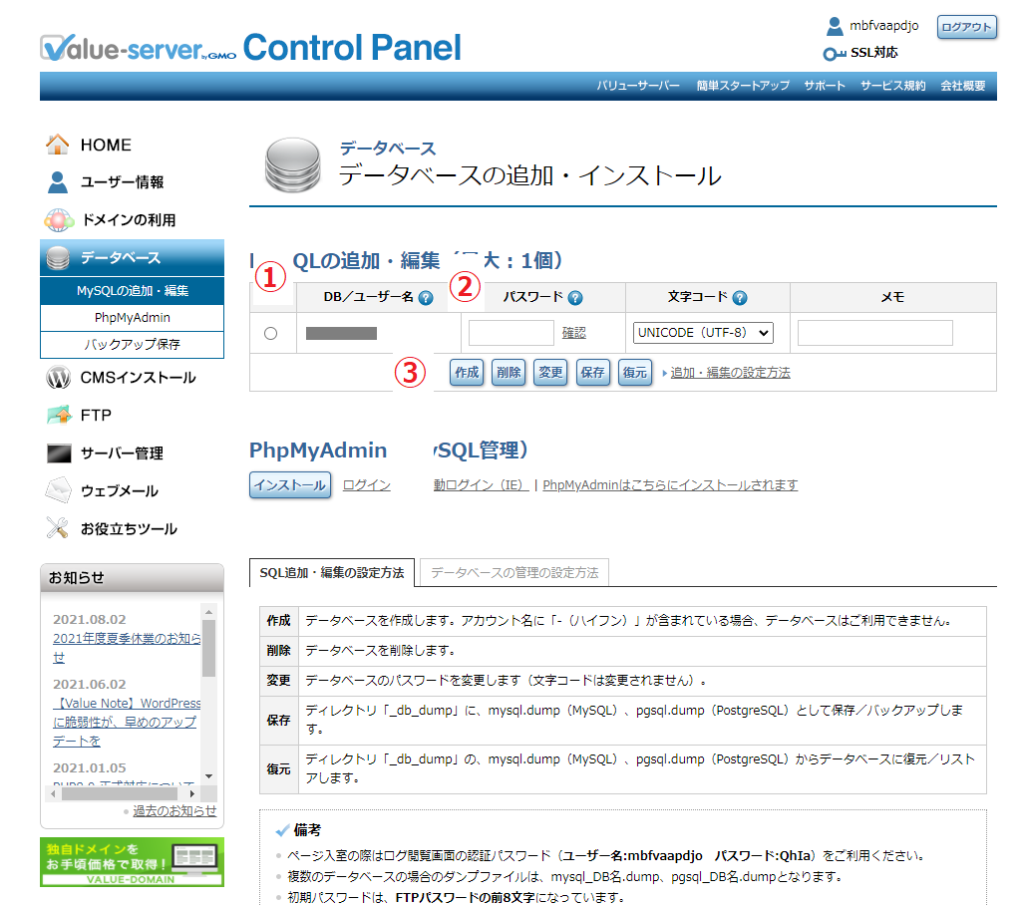The height and width of the screenshot is (906, 1024).
Task: Click the 保存 button
Action: tap(593, 372)
